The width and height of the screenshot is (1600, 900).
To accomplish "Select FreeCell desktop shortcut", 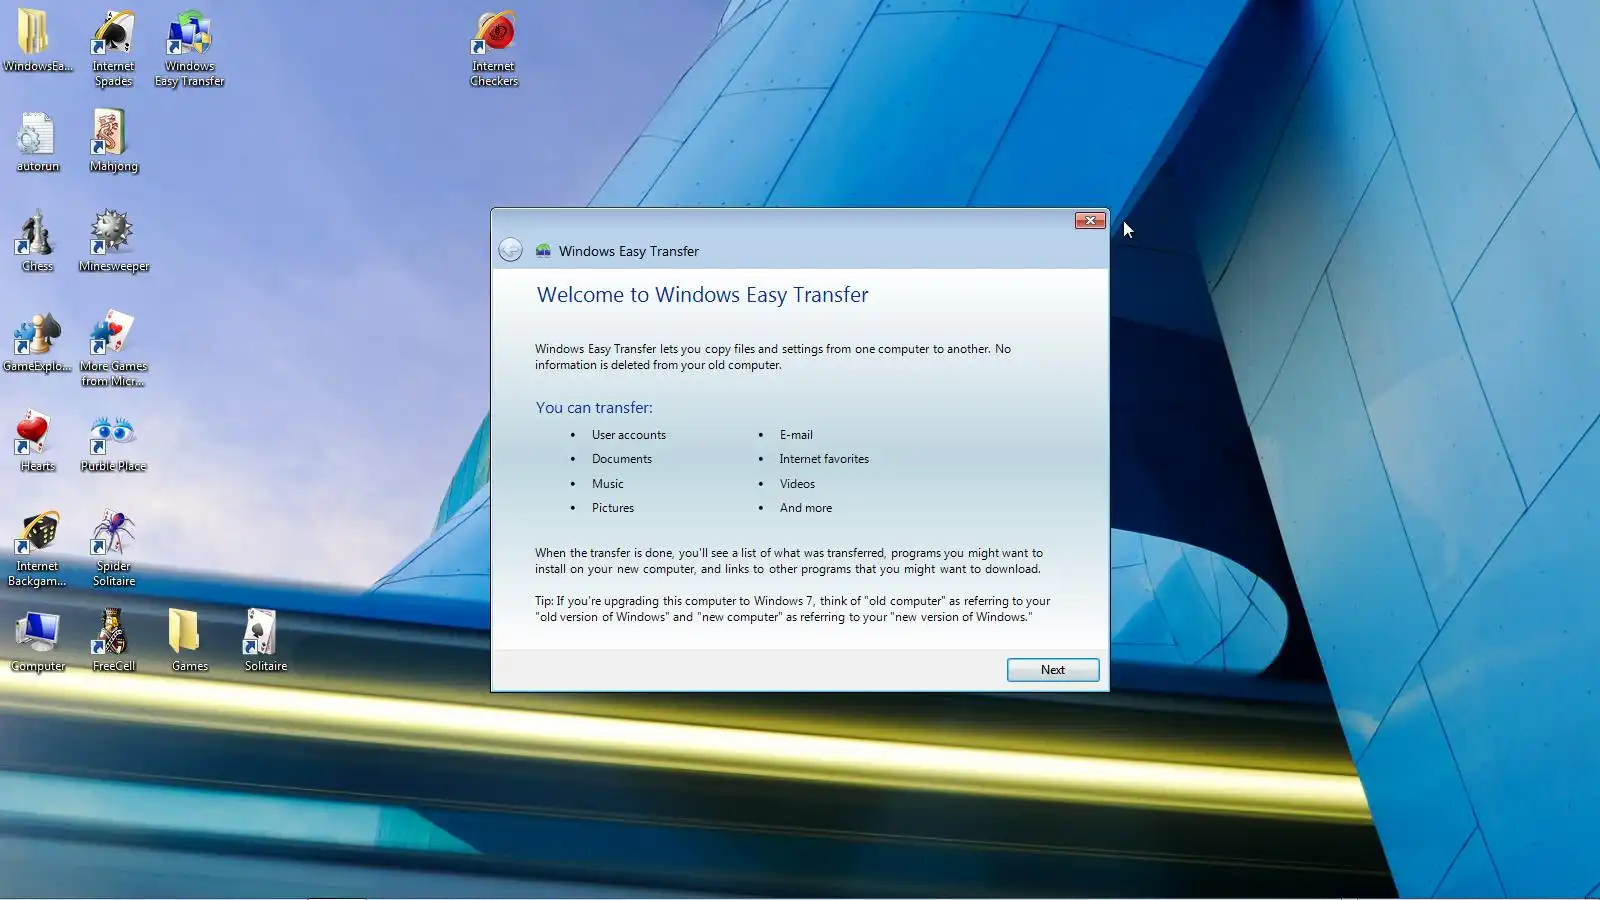I will 113,641.
